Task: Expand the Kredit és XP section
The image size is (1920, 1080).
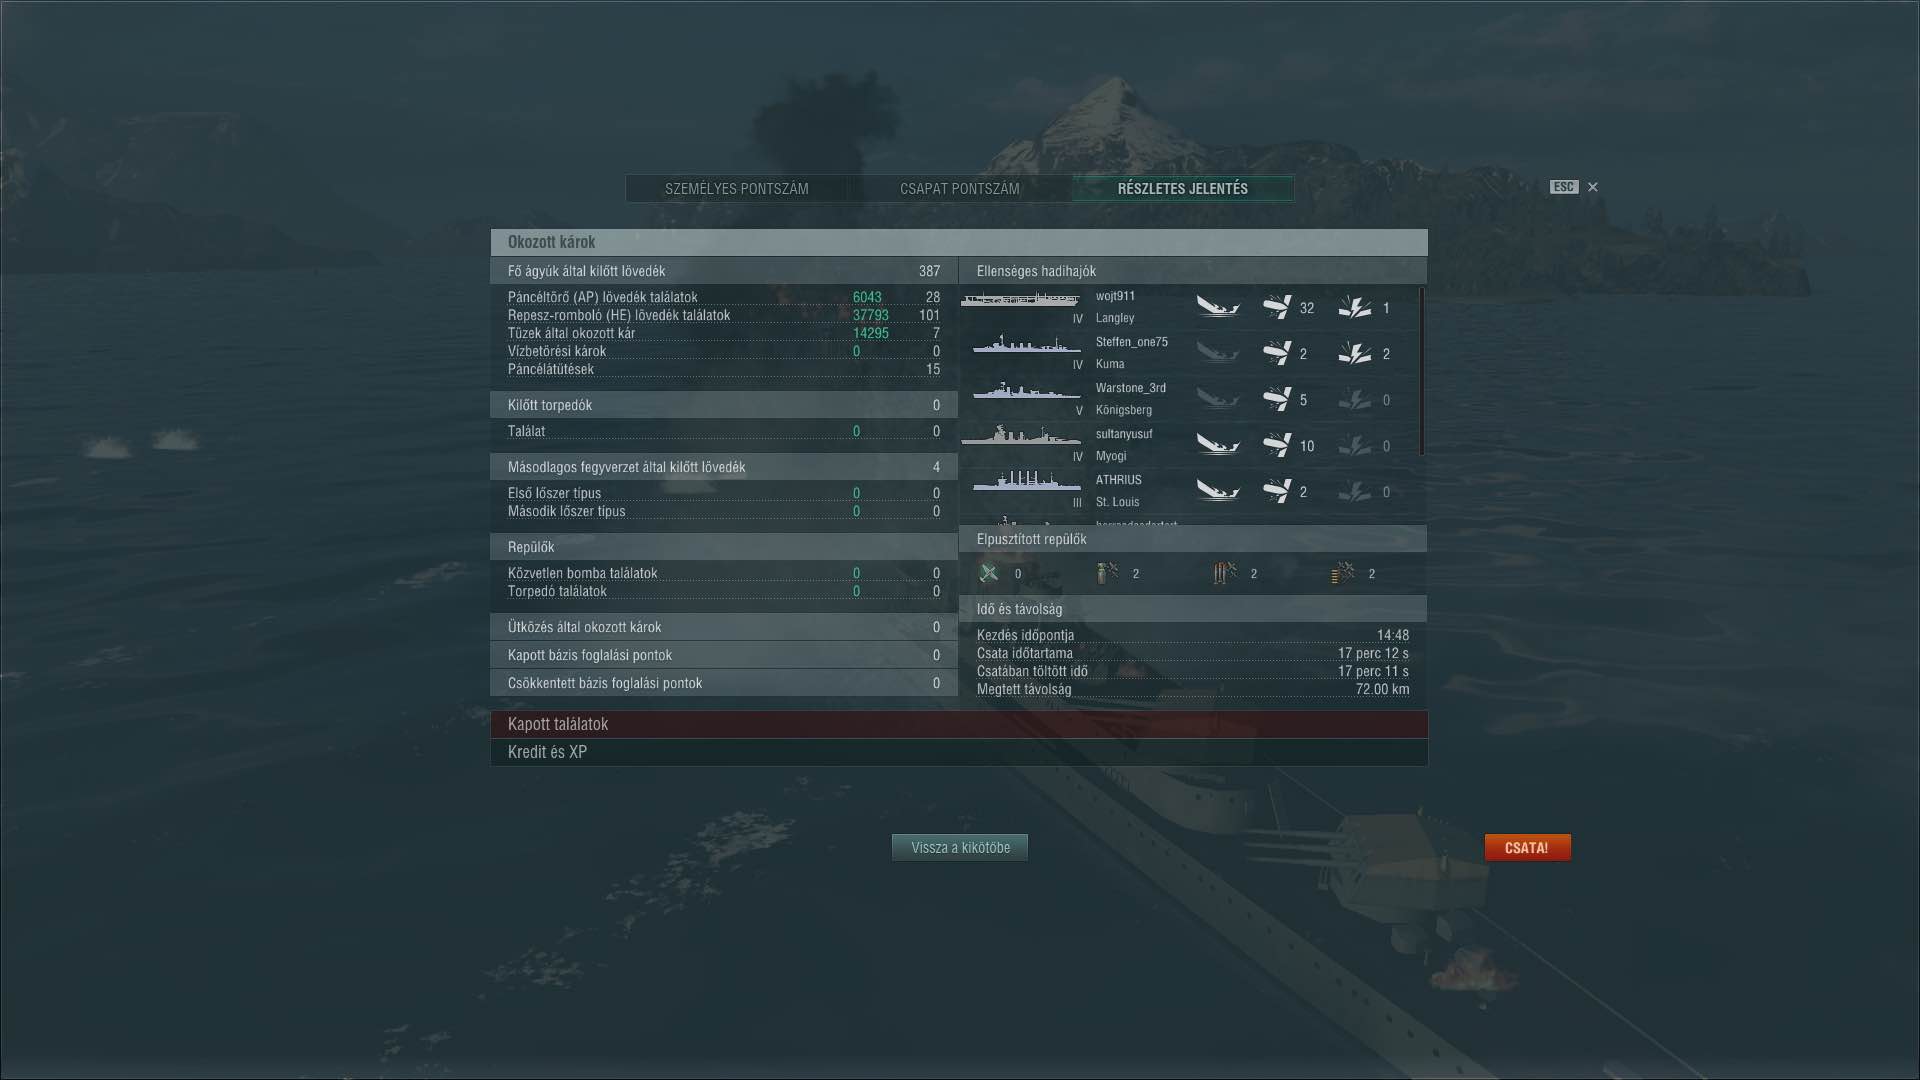Action: tap(959, 752)
